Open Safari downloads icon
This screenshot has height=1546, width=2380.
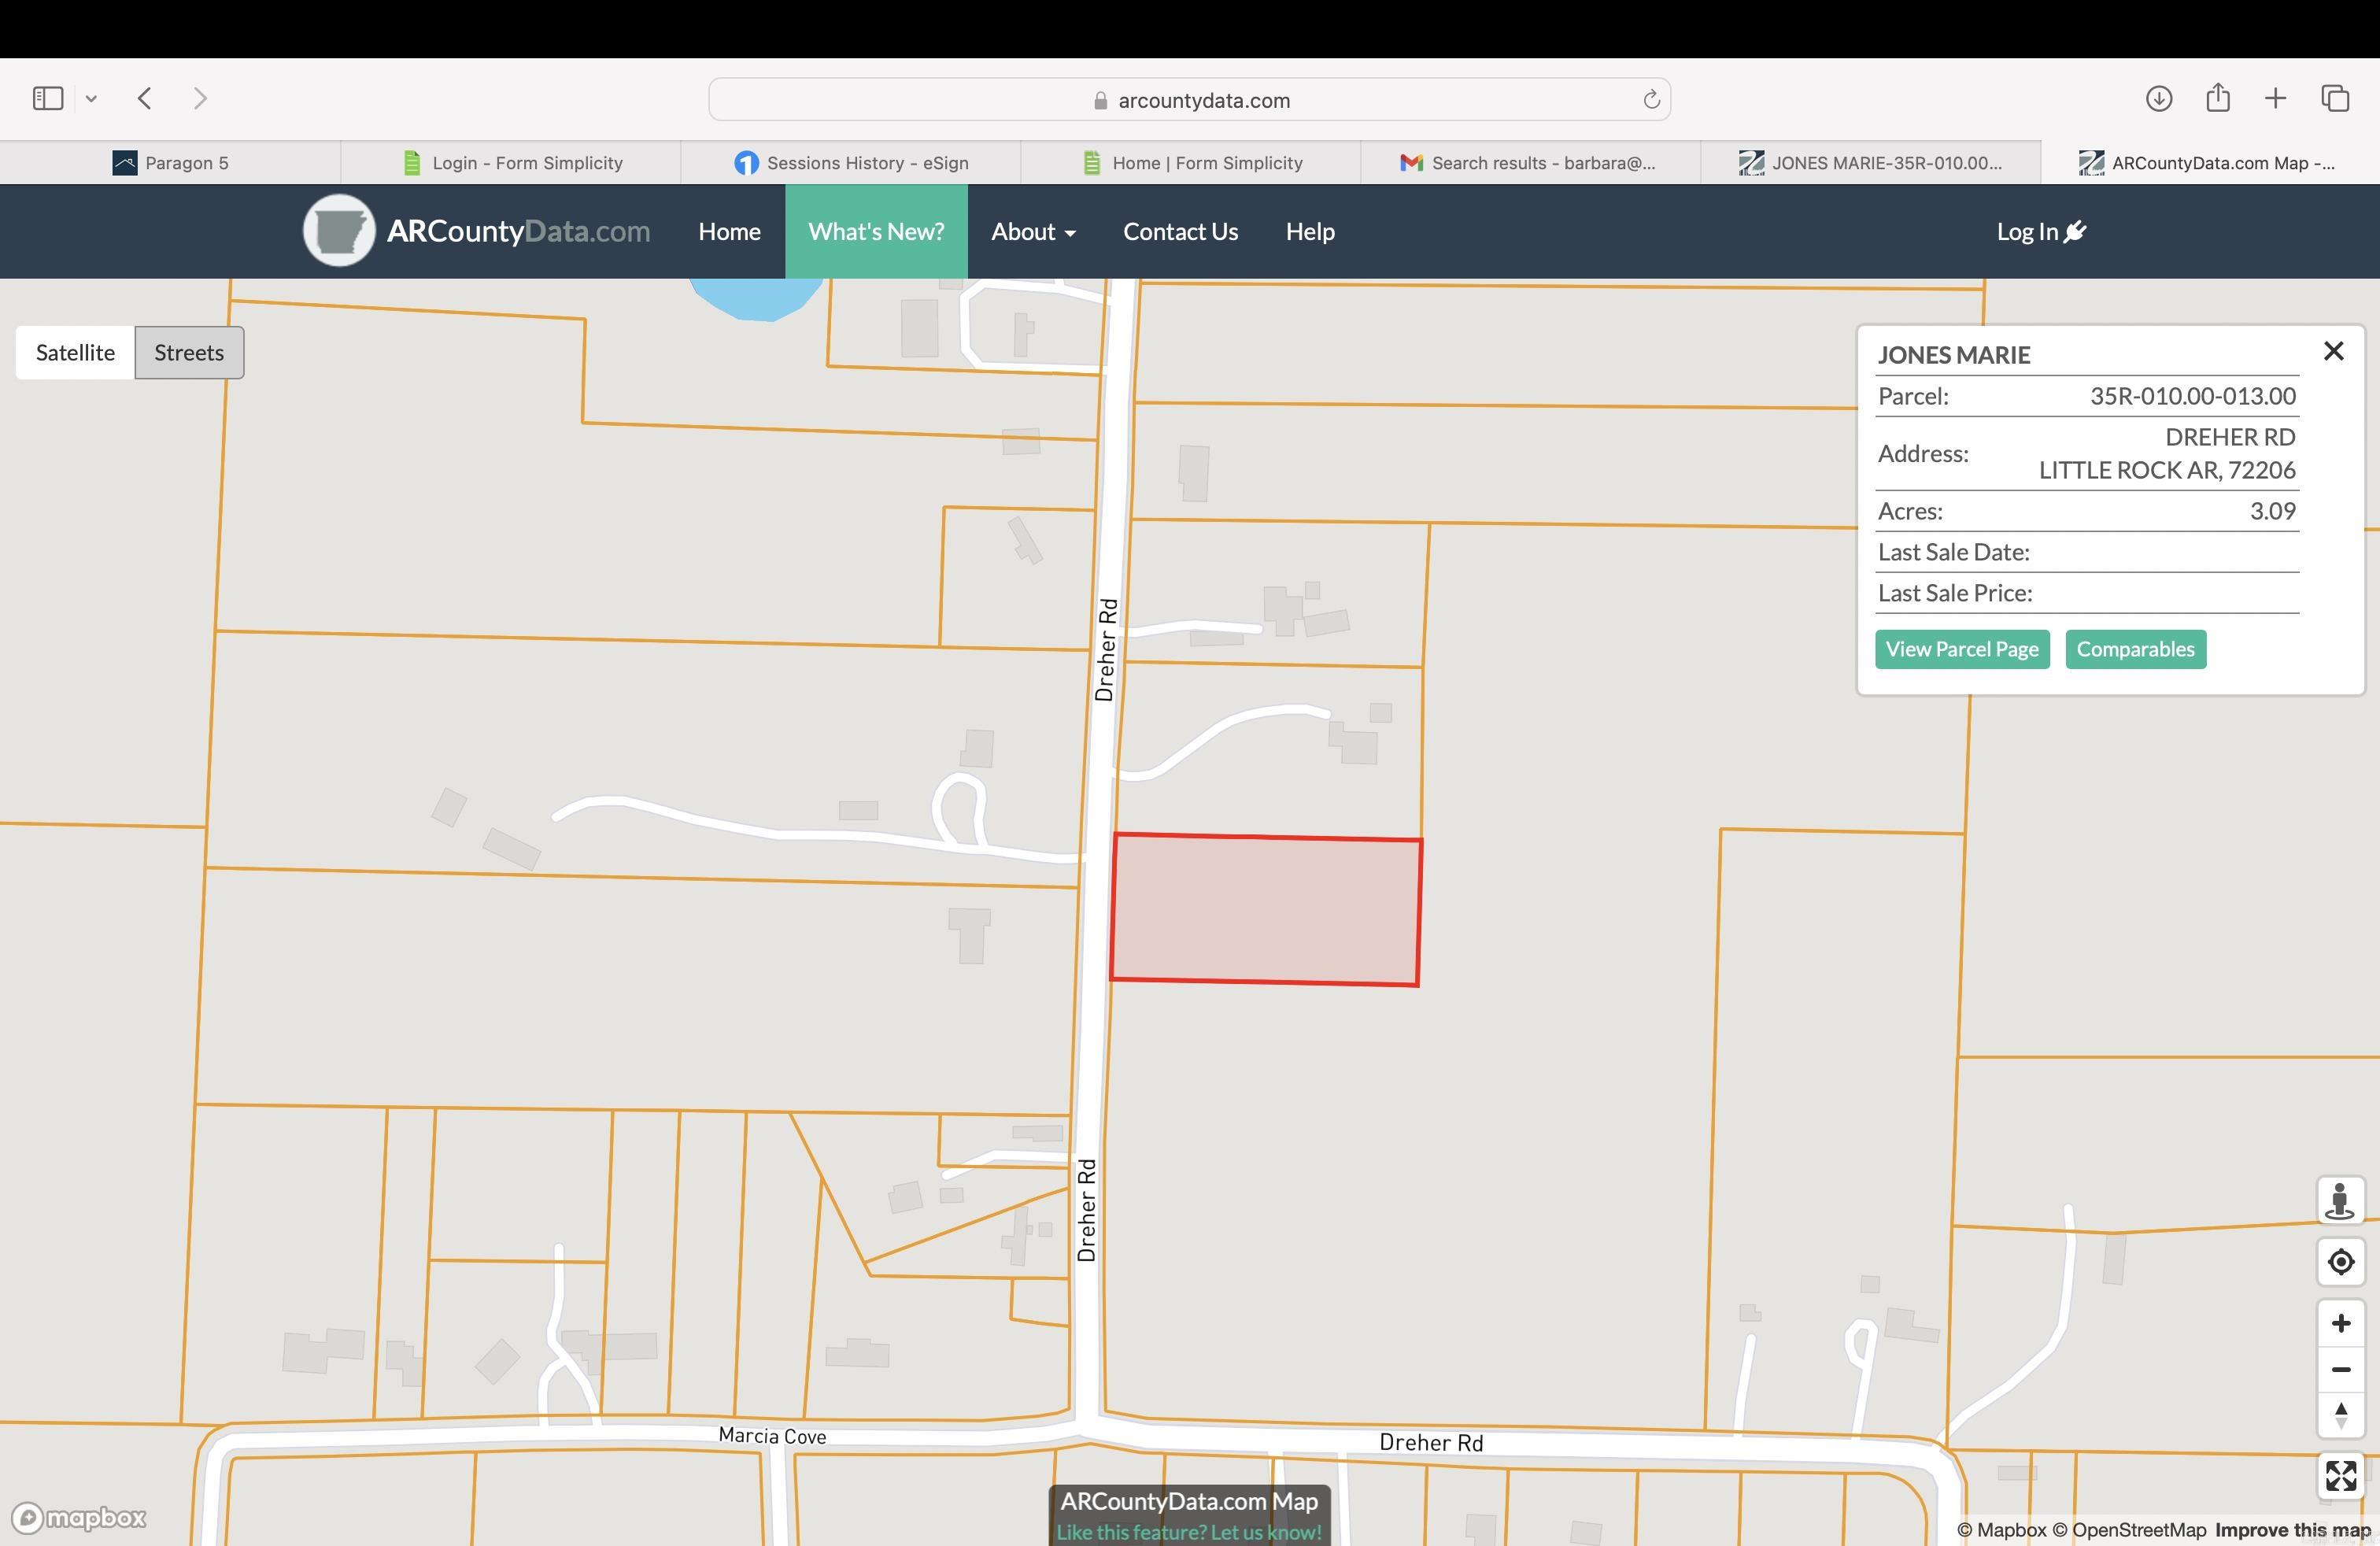2158,98
